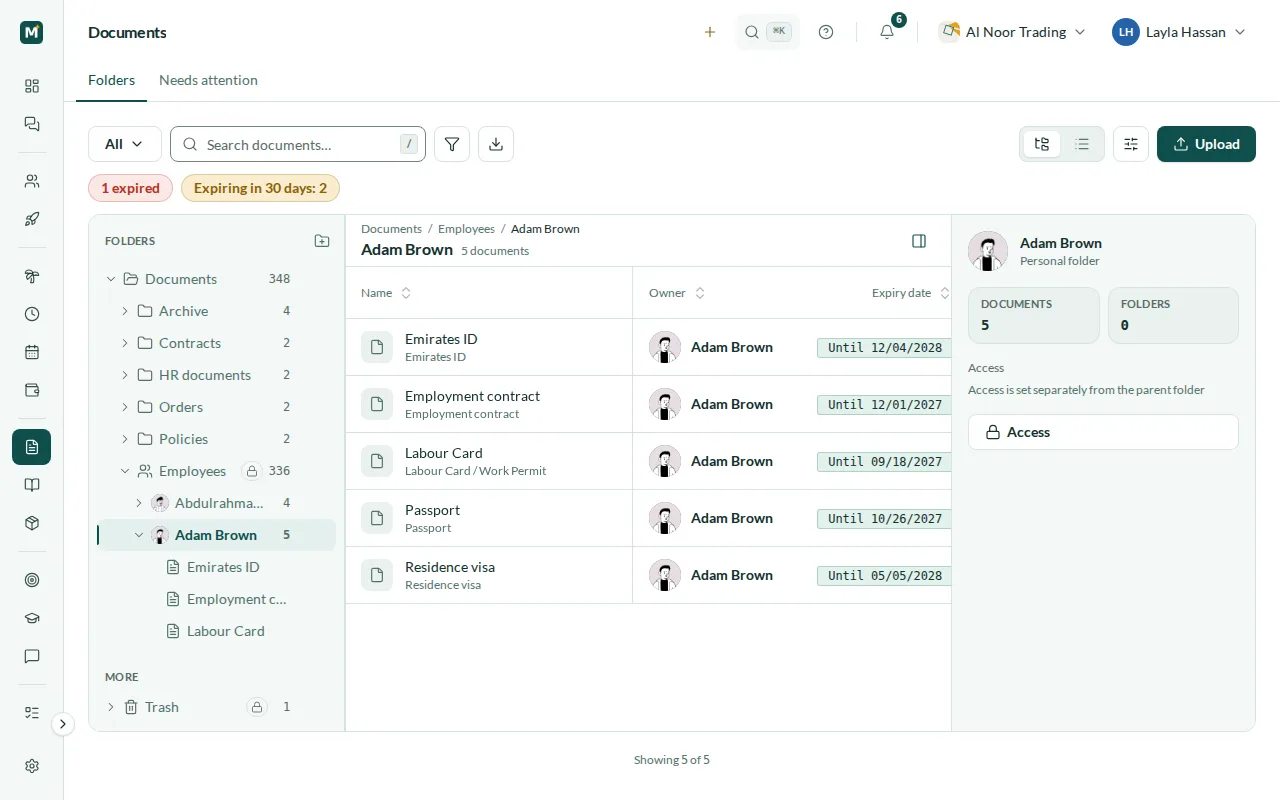
Task: Toggle the side panel layout icon
Action: [919, 241]
